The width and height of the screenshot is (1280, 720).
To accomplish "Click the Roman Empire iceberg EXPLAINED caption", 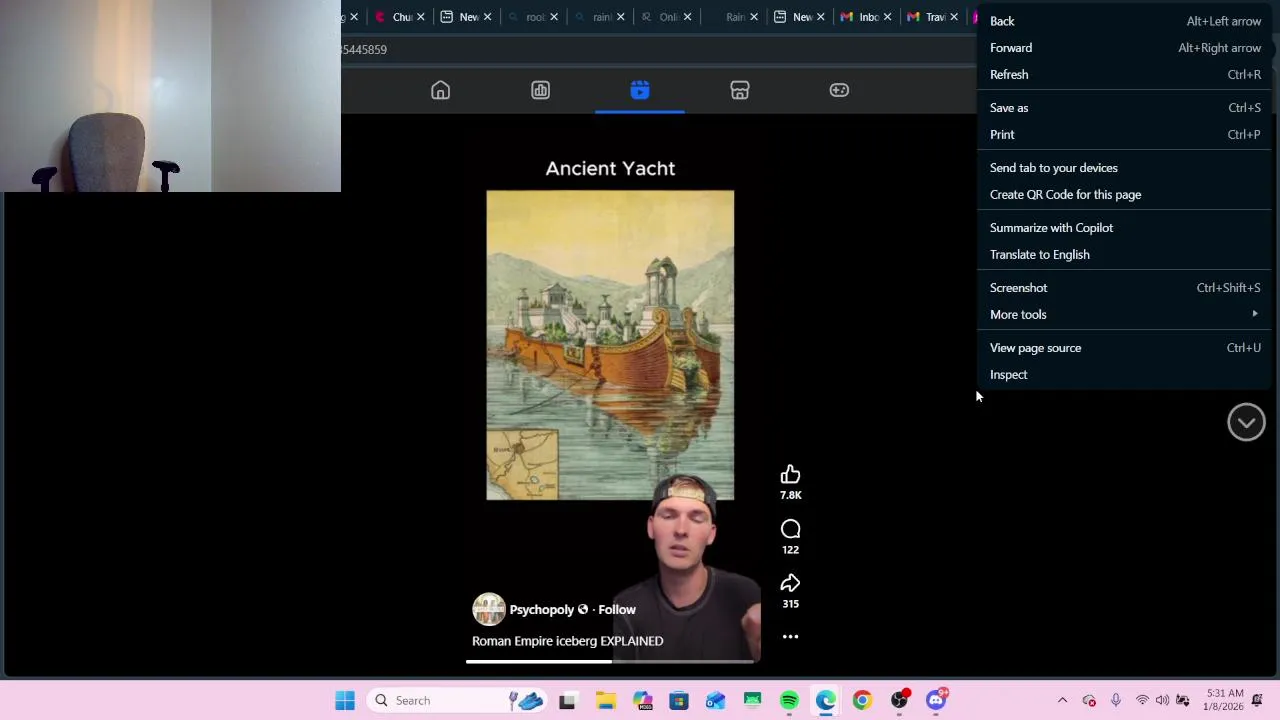I will pos(567,641).
